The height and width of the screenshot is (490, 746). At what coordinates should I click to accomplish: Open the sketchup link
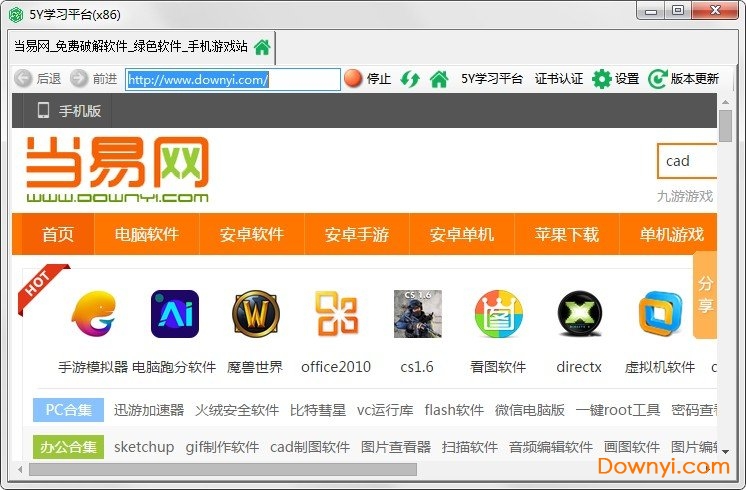(144, 447)
